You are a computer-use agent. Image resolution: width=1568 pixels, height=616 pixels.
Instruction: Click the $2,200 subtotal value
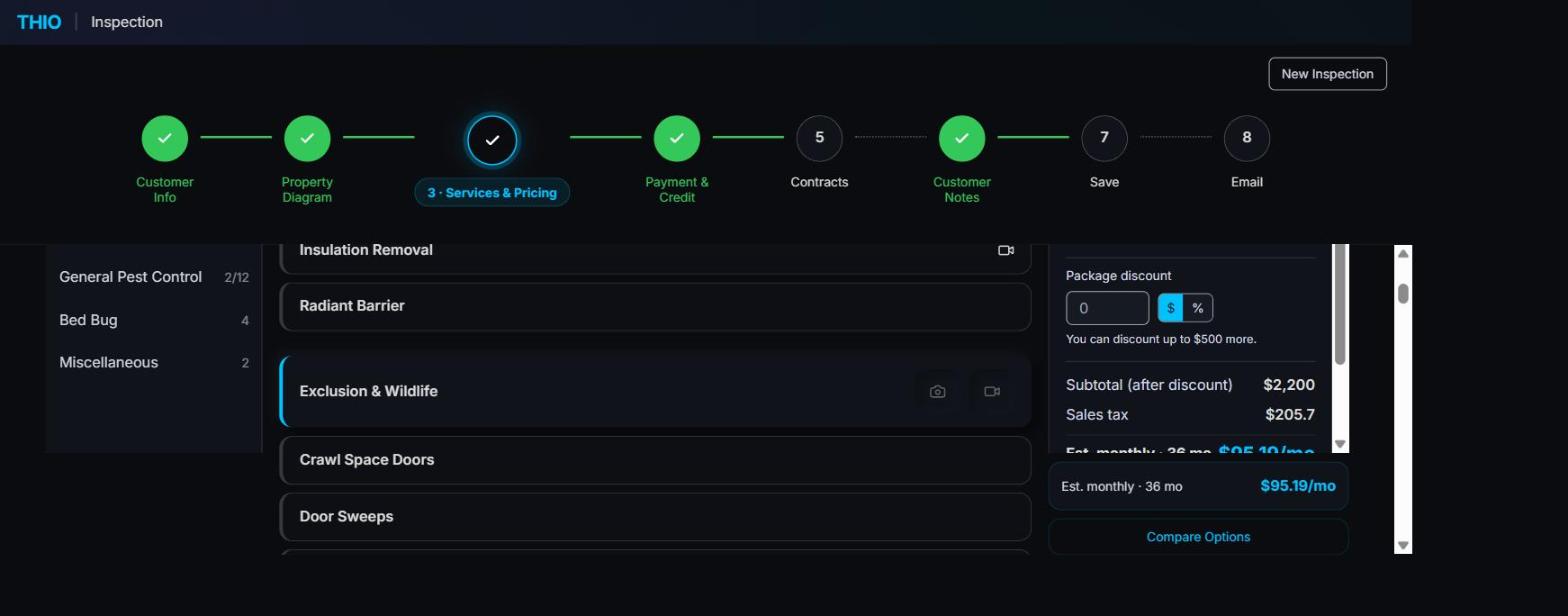1289,385
